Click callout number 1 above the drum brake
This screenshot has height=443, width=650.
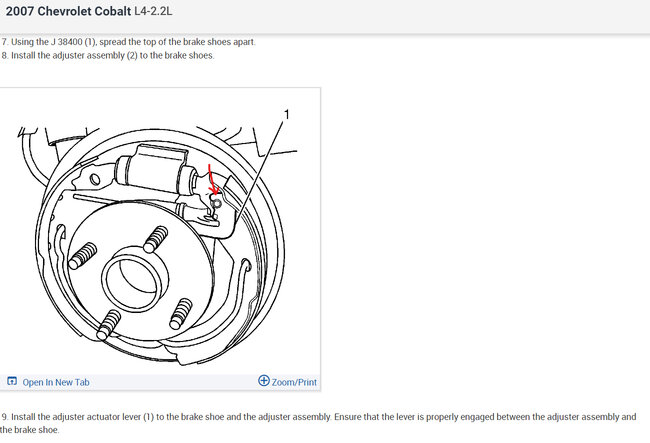(286, 114)
